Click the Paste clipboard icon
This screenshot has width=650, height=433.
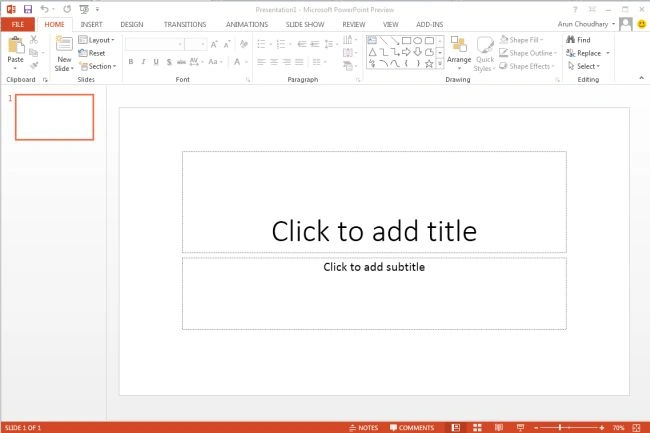coord(16,45)
